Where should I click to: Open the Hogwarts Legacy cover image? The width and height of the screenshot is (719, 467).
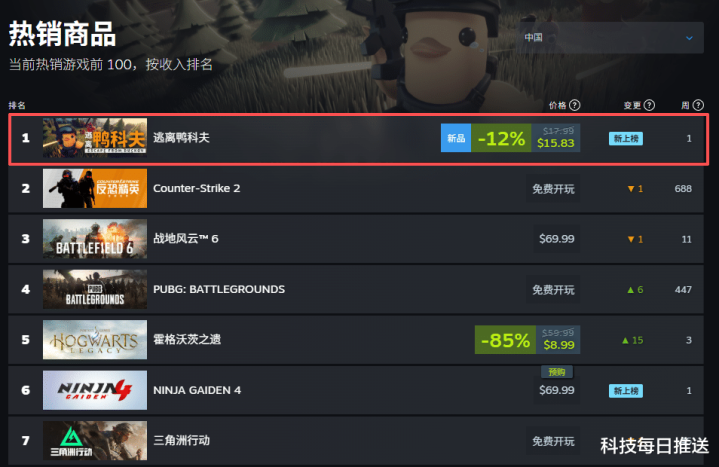click(95, 339)
